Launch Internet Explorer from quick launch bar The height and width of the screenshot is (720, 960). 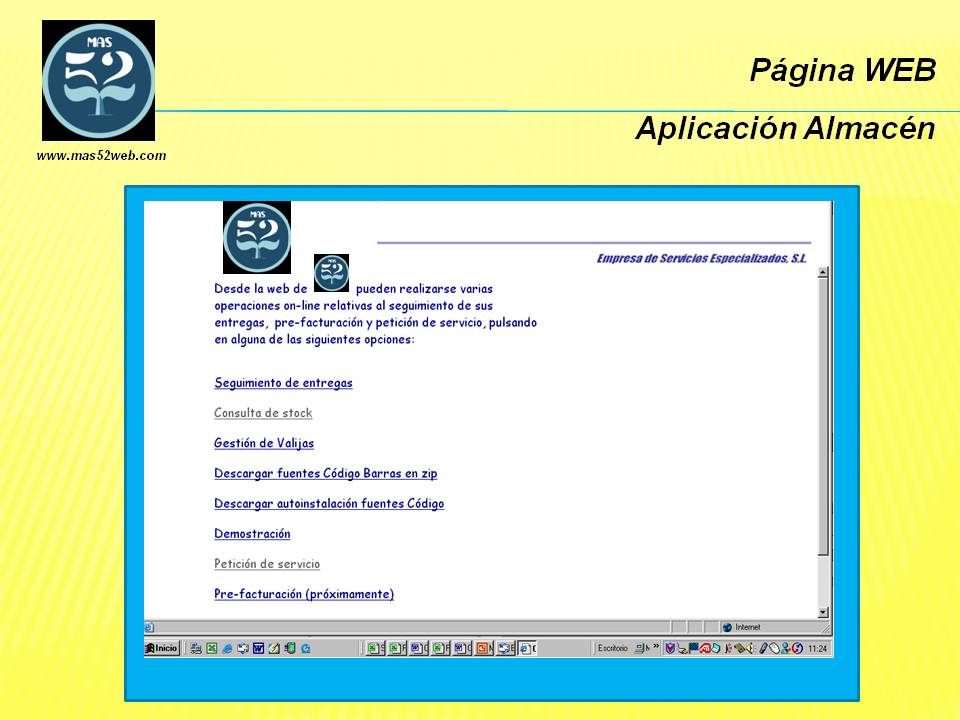click(227, 648)
